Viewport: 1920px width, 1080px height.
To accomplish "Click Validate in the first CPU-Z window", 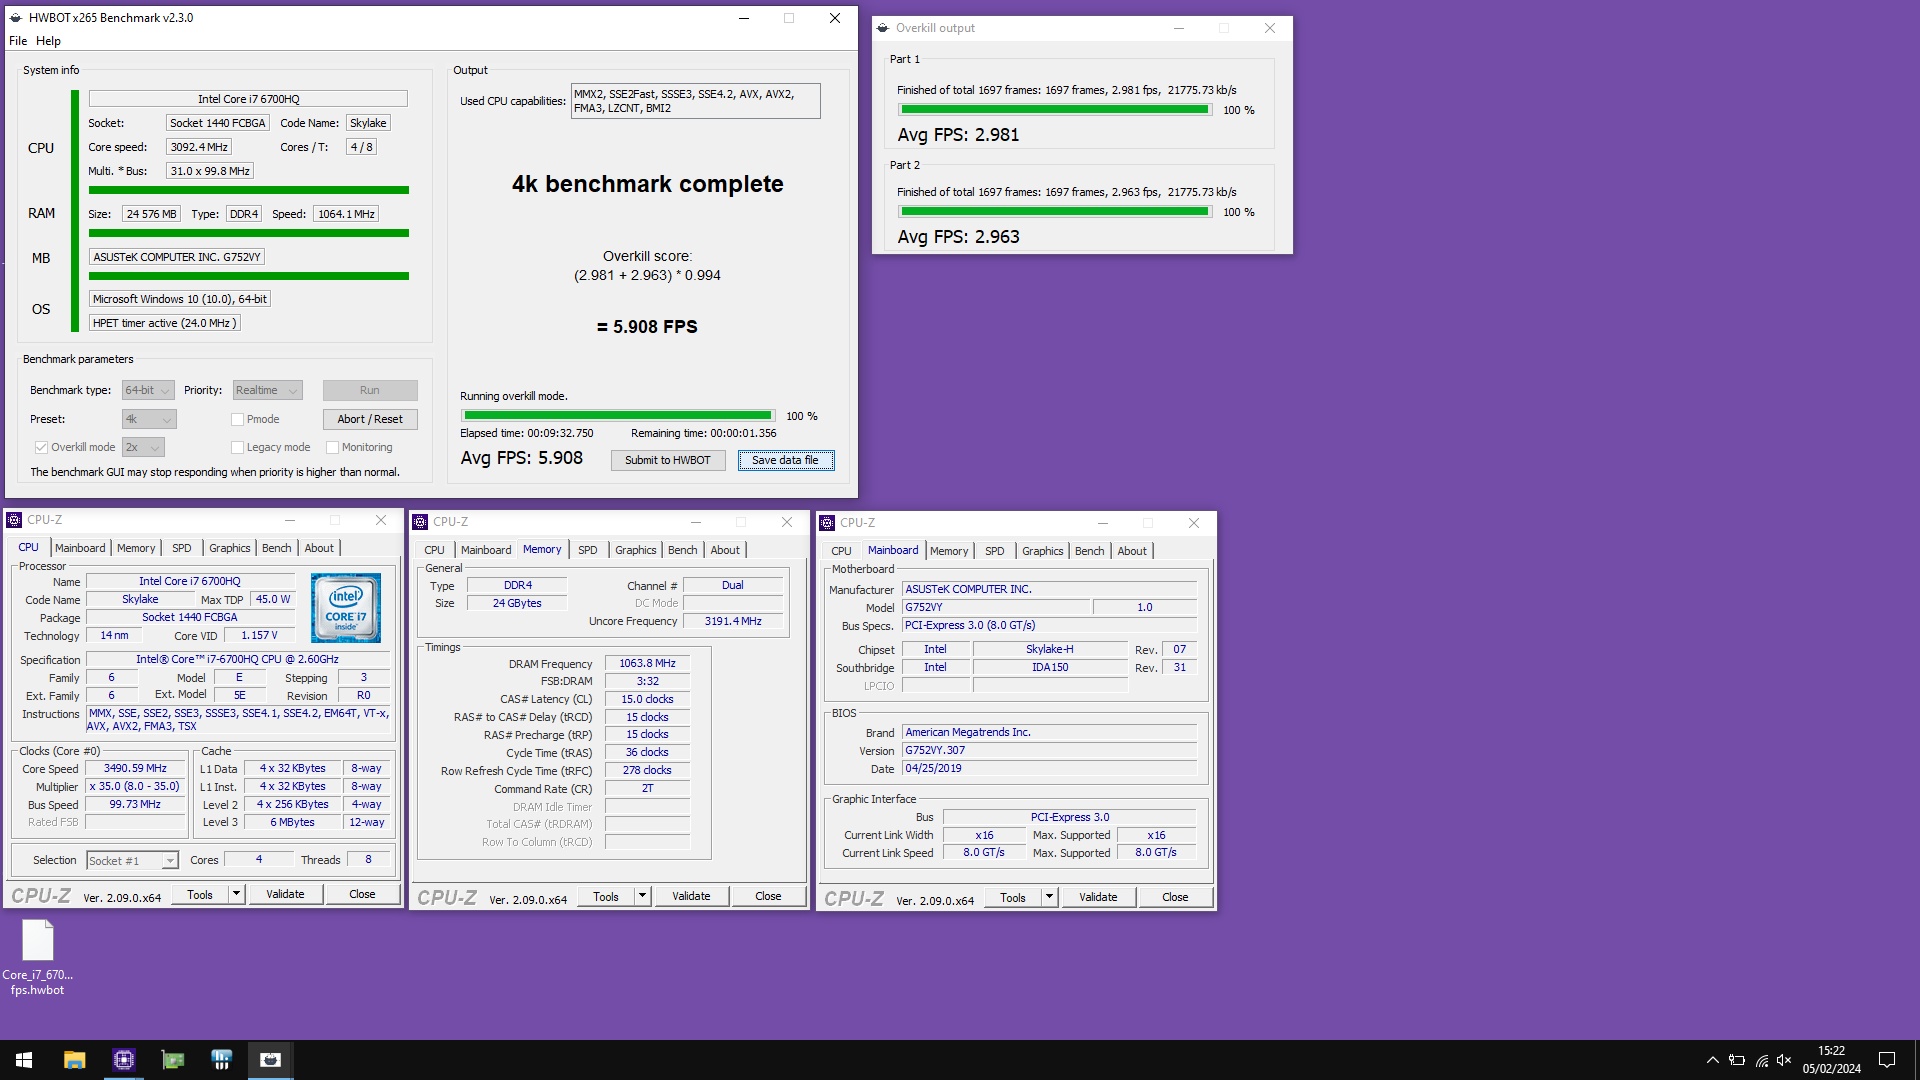I will pyautogui.click(x=285, y=894).
